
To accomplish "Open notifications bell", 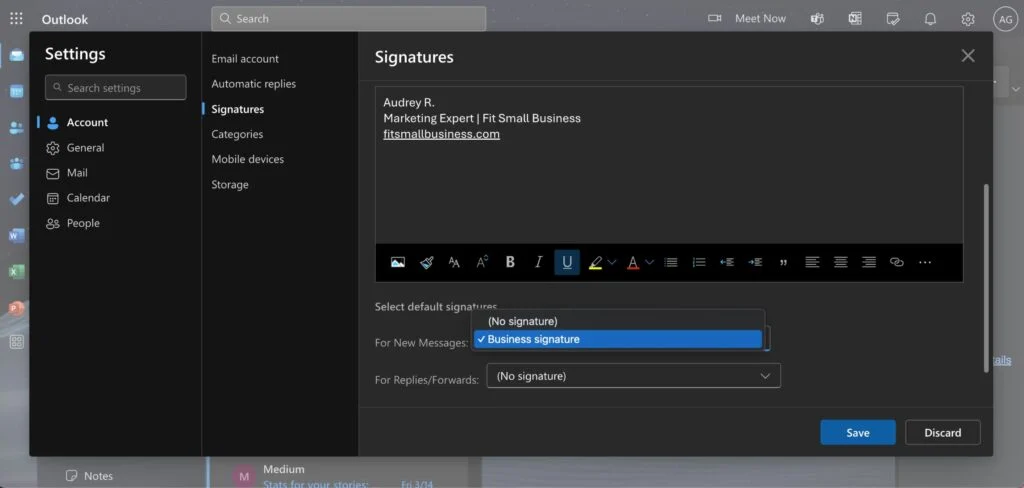I will pos(930,19).
